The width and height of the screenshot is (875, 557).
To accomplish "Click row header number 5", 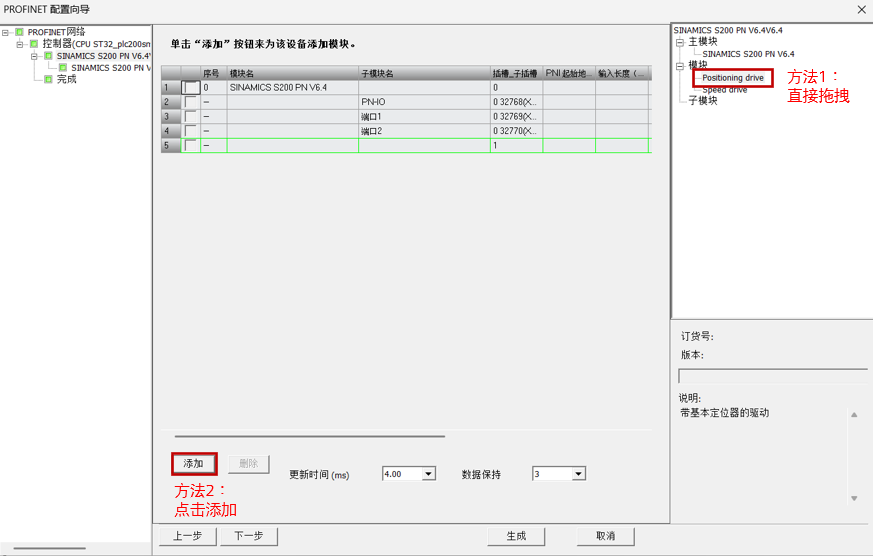I will pyautogui.click(x=170, y=146).
